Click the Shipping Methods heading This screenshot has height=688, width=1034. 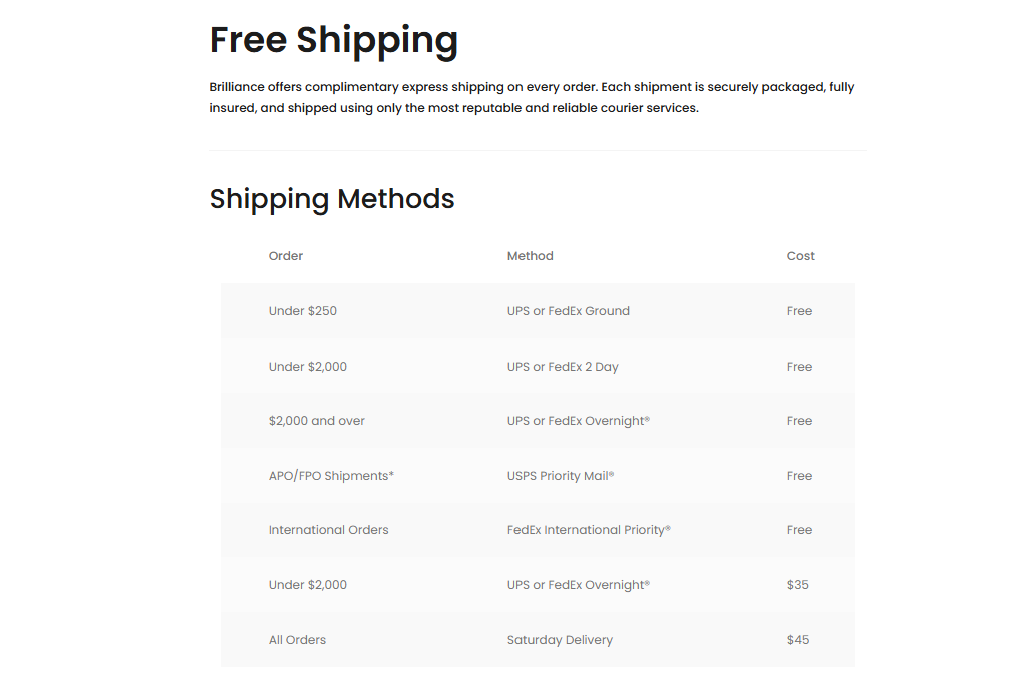(x=332, y=199)
